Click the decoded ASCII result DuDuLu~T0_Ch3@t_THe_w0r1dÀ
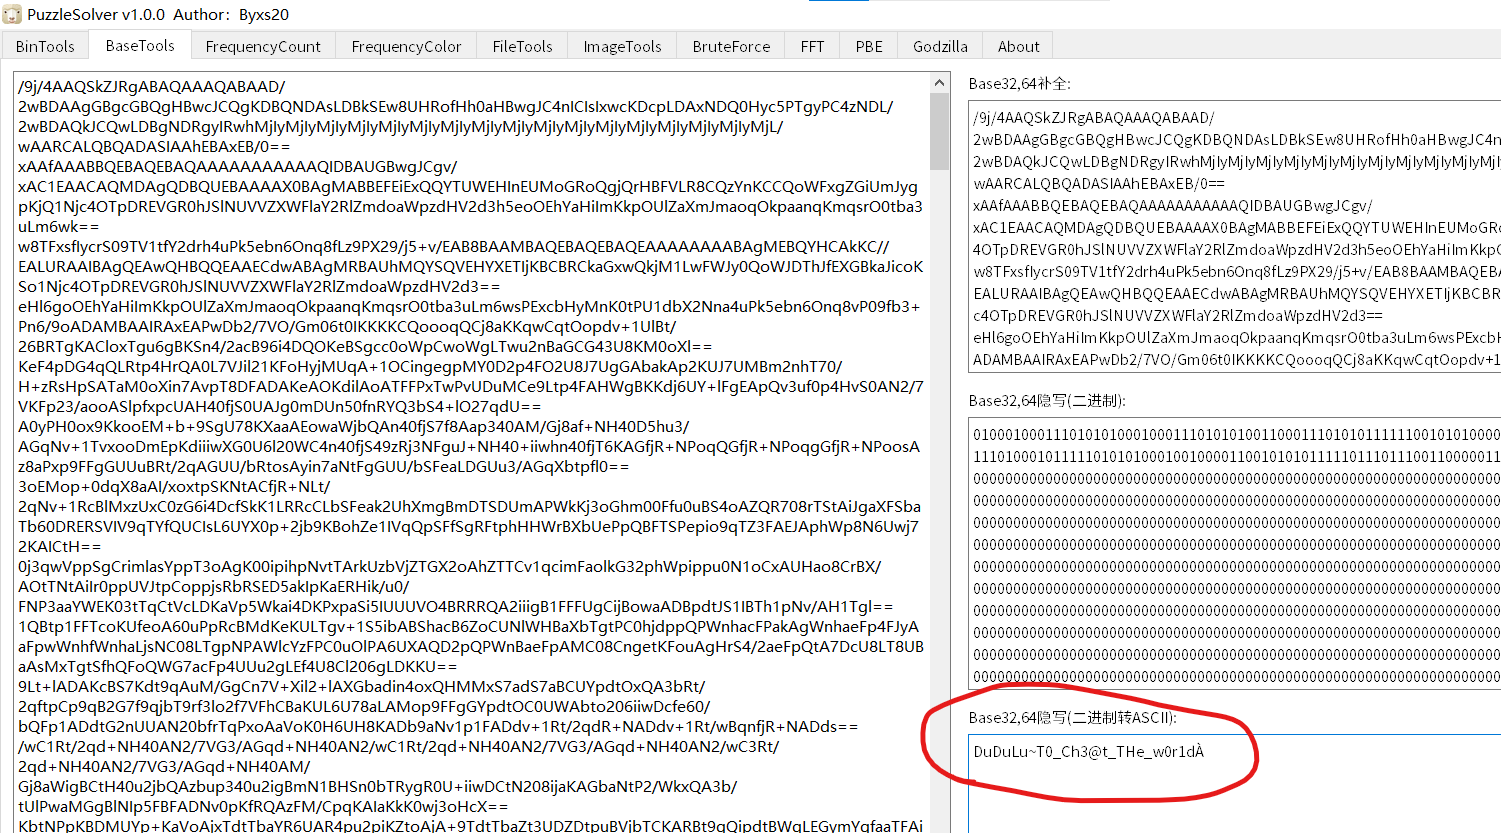The width and height of the screenshot is (1501, 833). click(1088, 751)
